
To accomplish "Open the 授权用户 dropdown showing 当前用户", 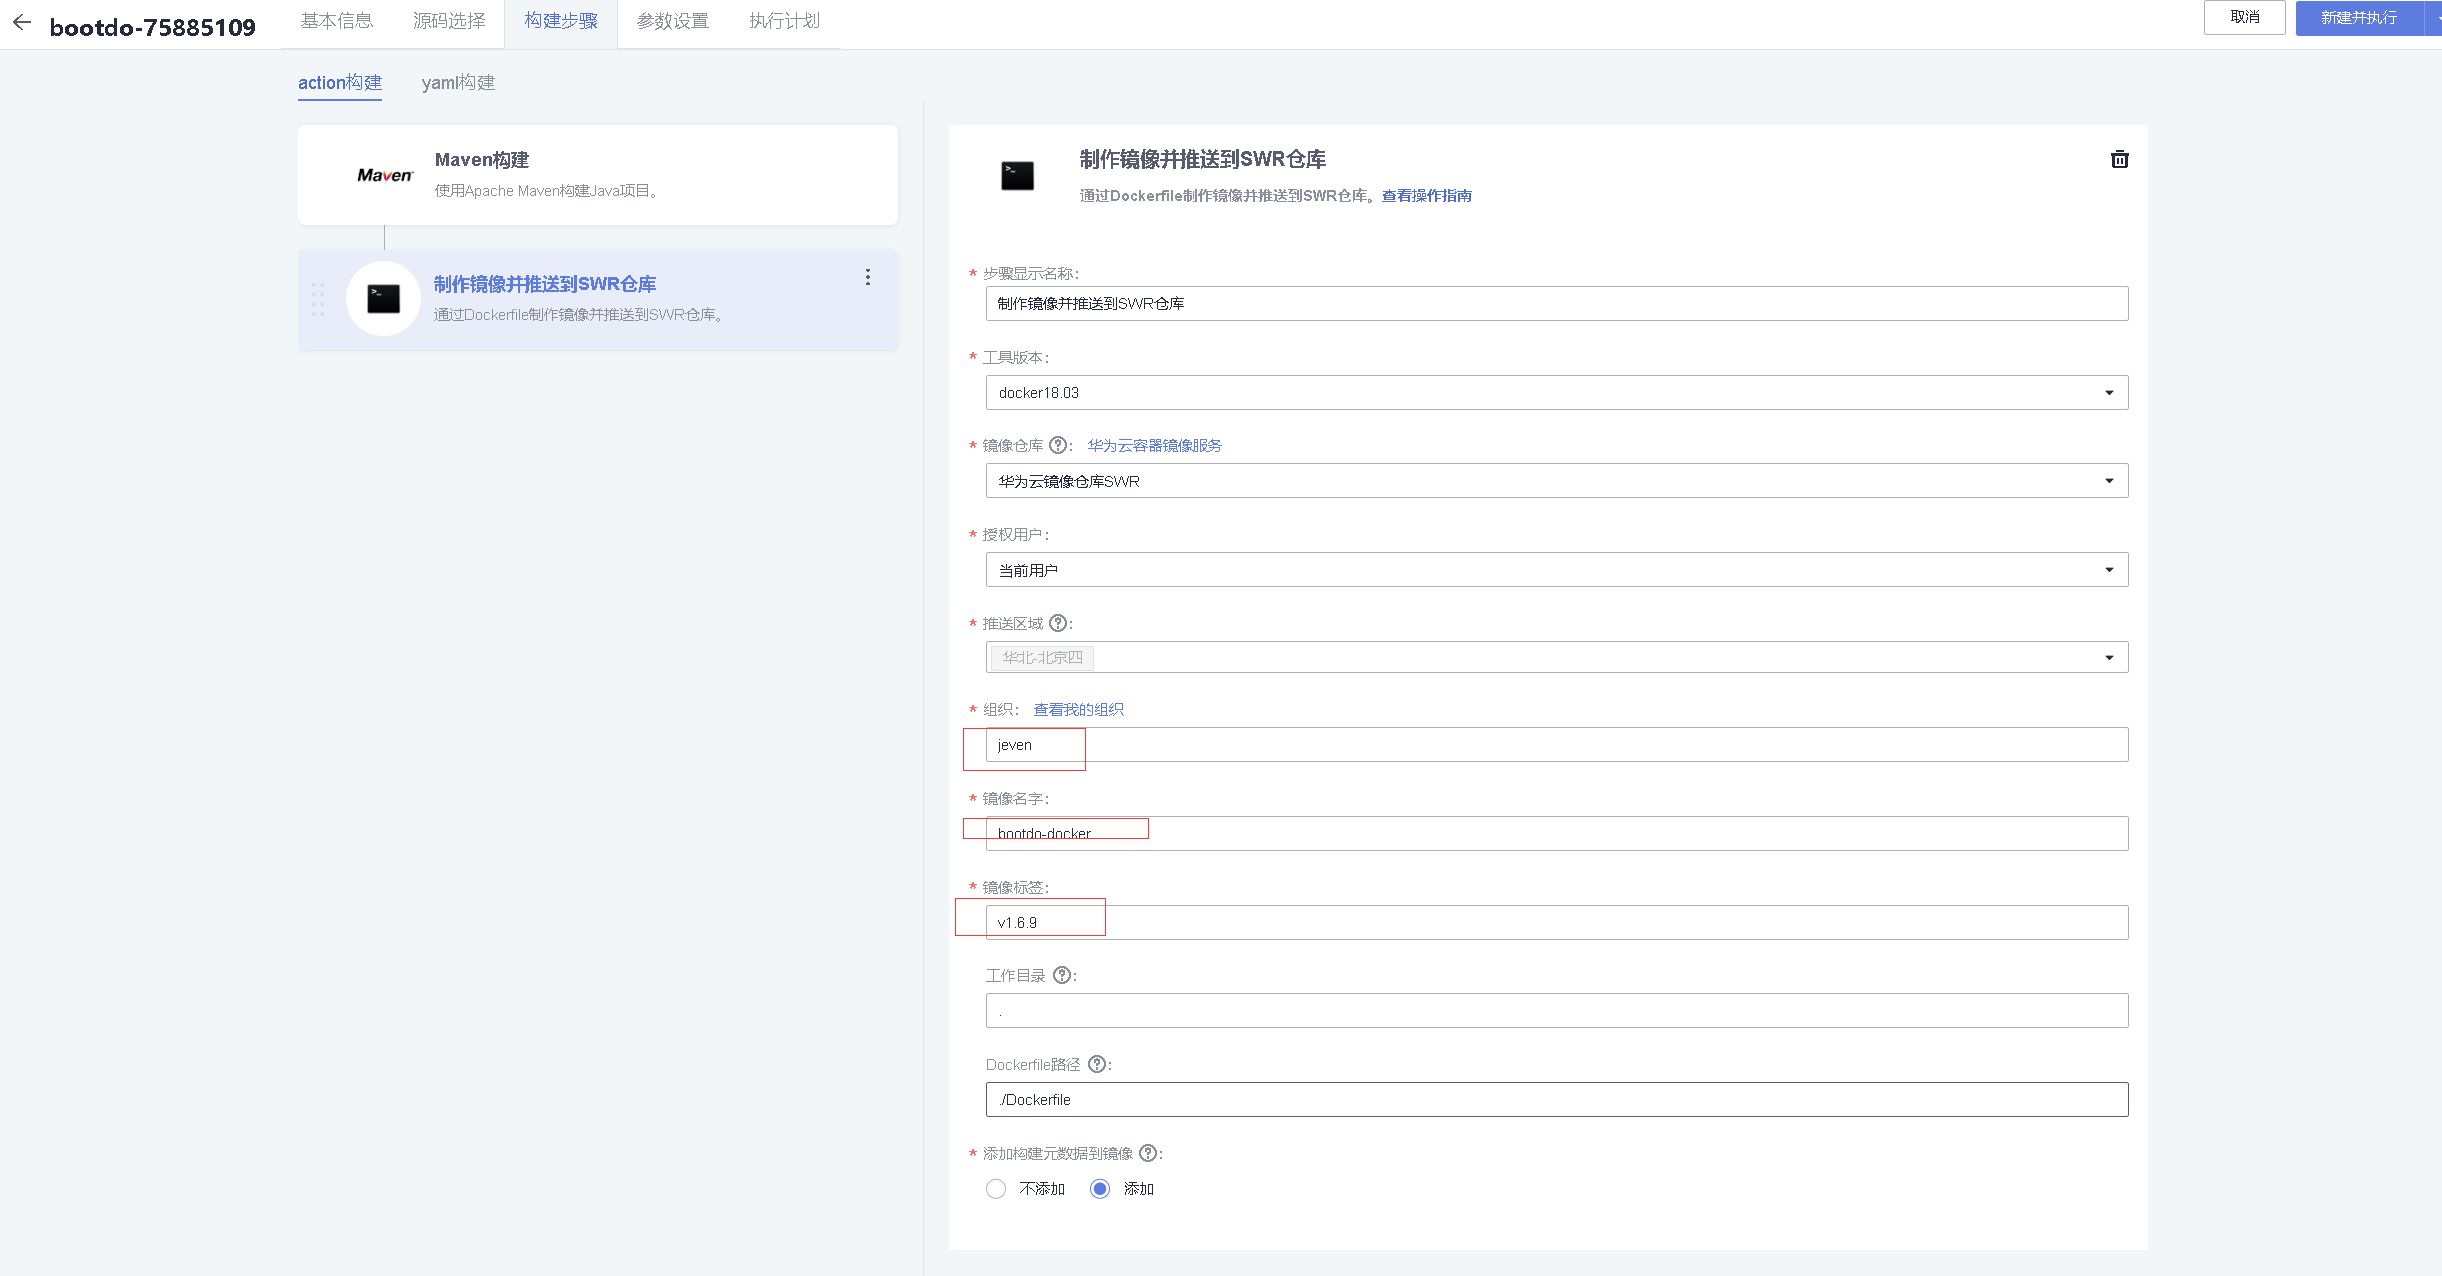I will [2109, 569].
